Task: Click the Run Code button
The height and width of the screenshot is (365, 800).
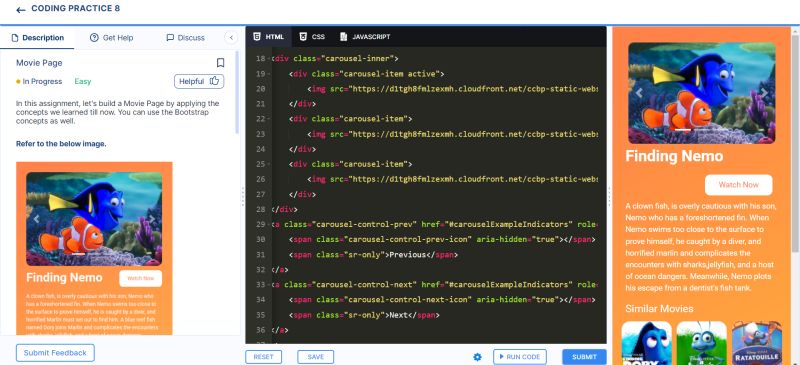Action: click(x=520, y=357)
